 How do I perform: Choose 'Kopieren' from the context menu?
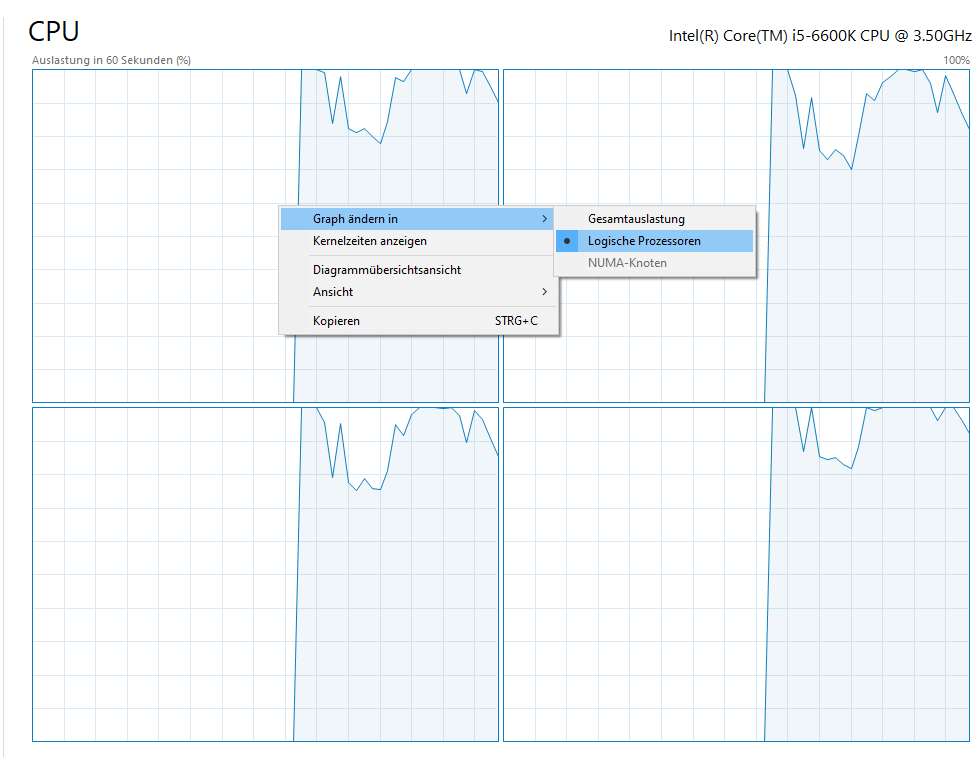pyautogui.click(x=336, y=321)
